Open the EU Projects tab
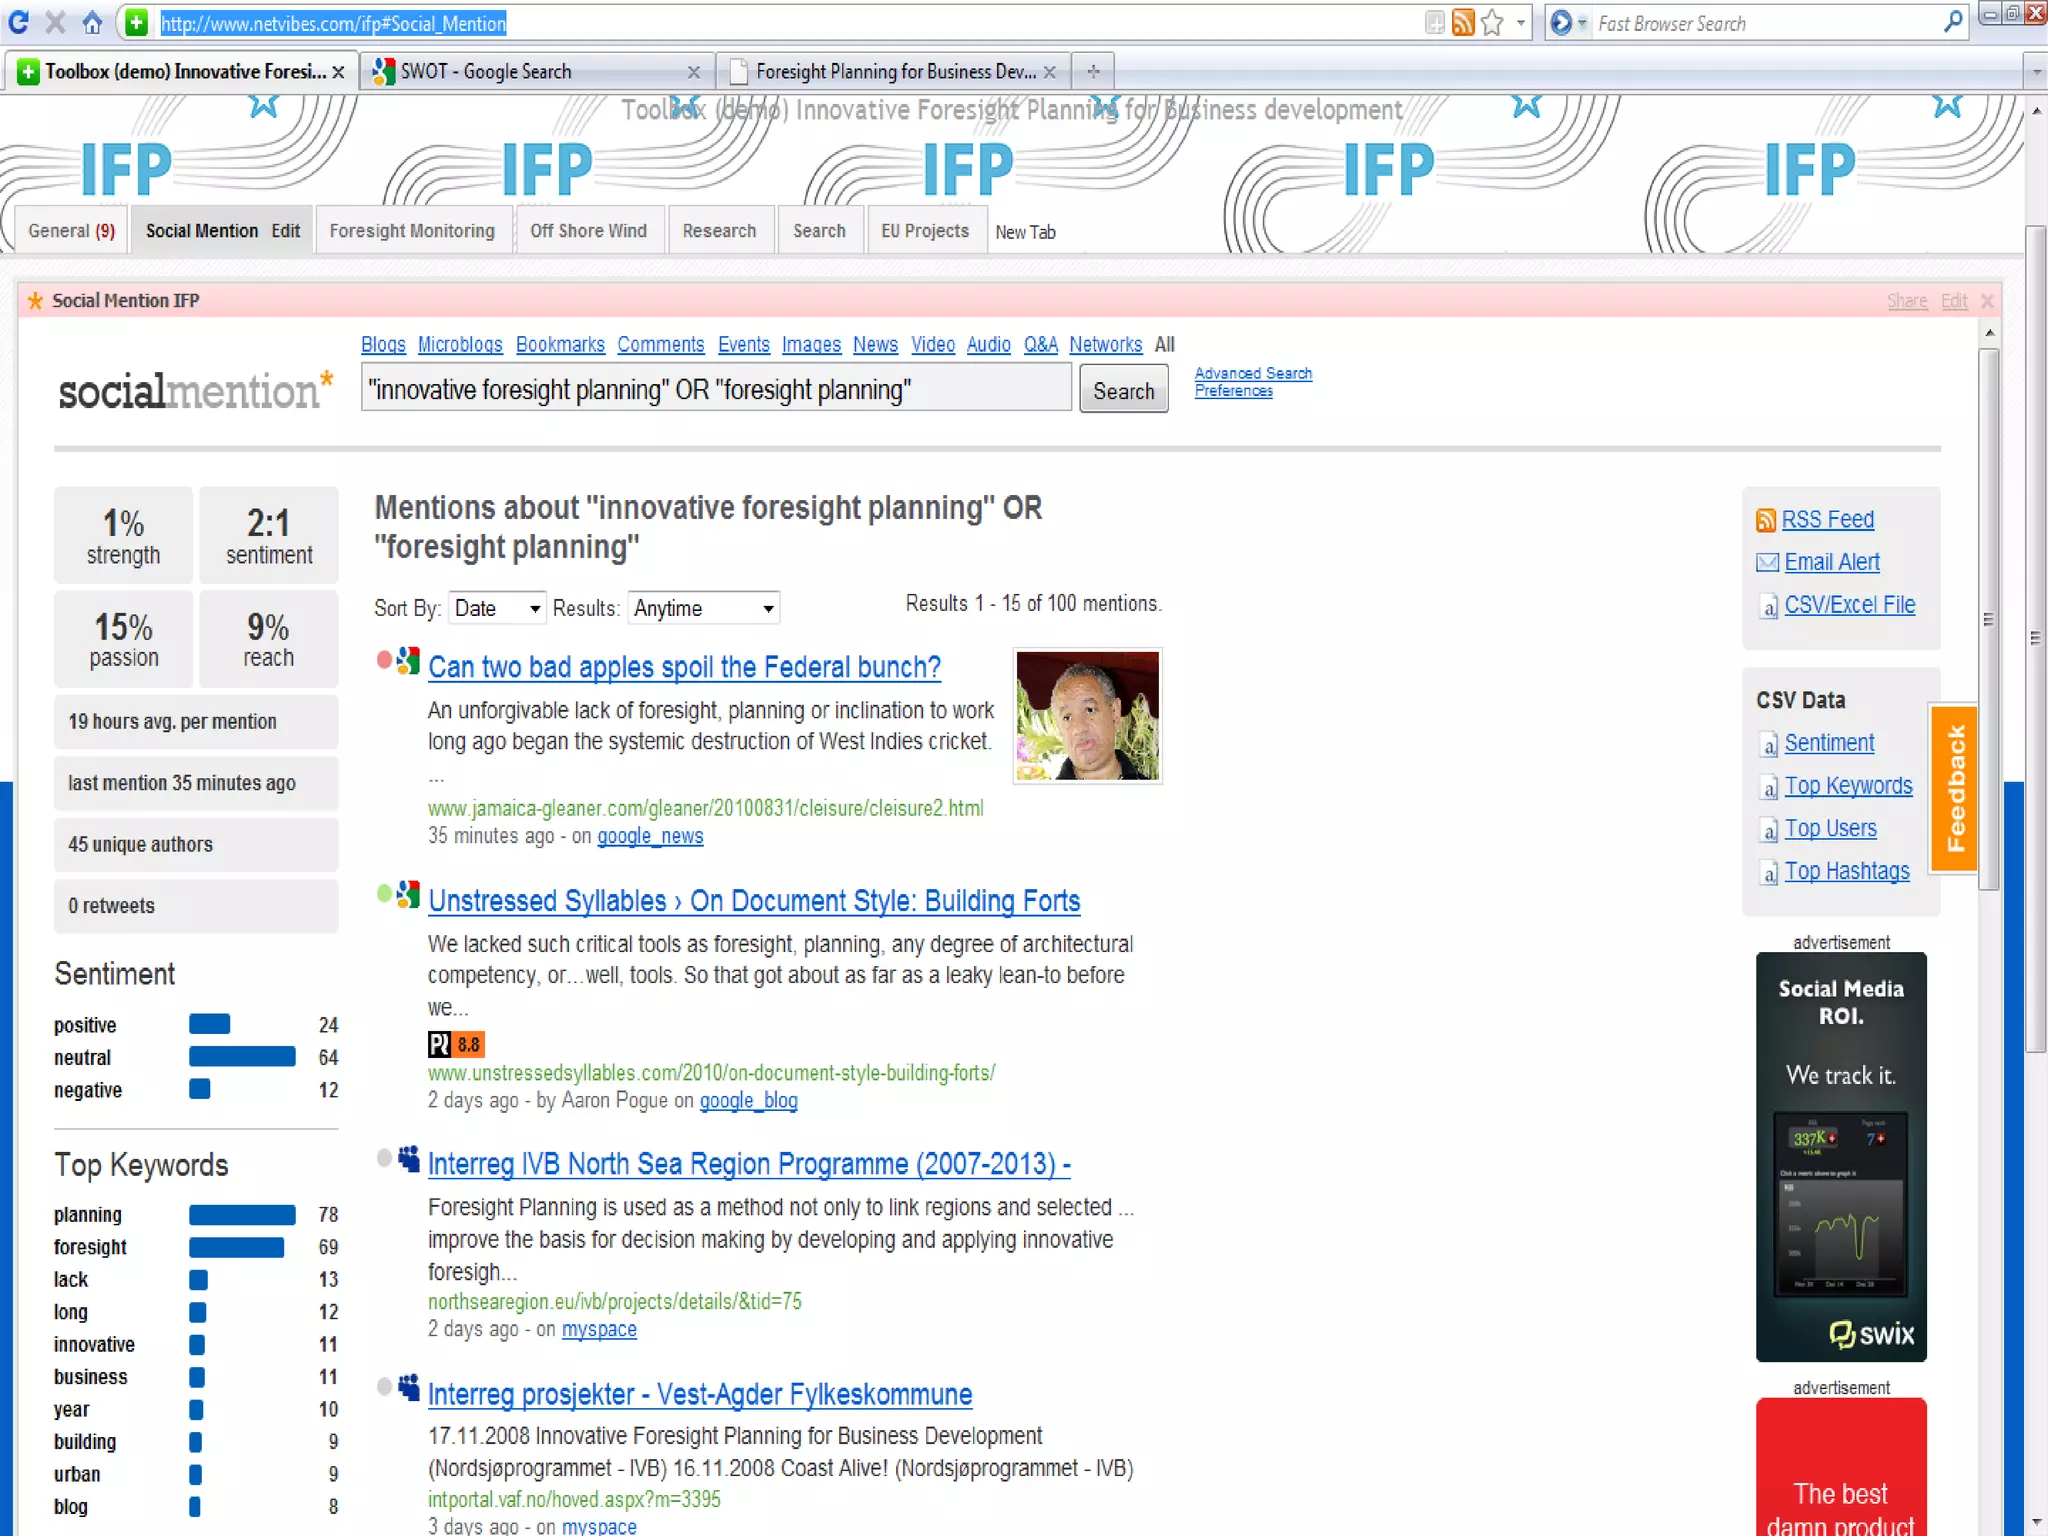This screenshot has width=2048, height=1536. pyautogui.click(x=924, y=231)
